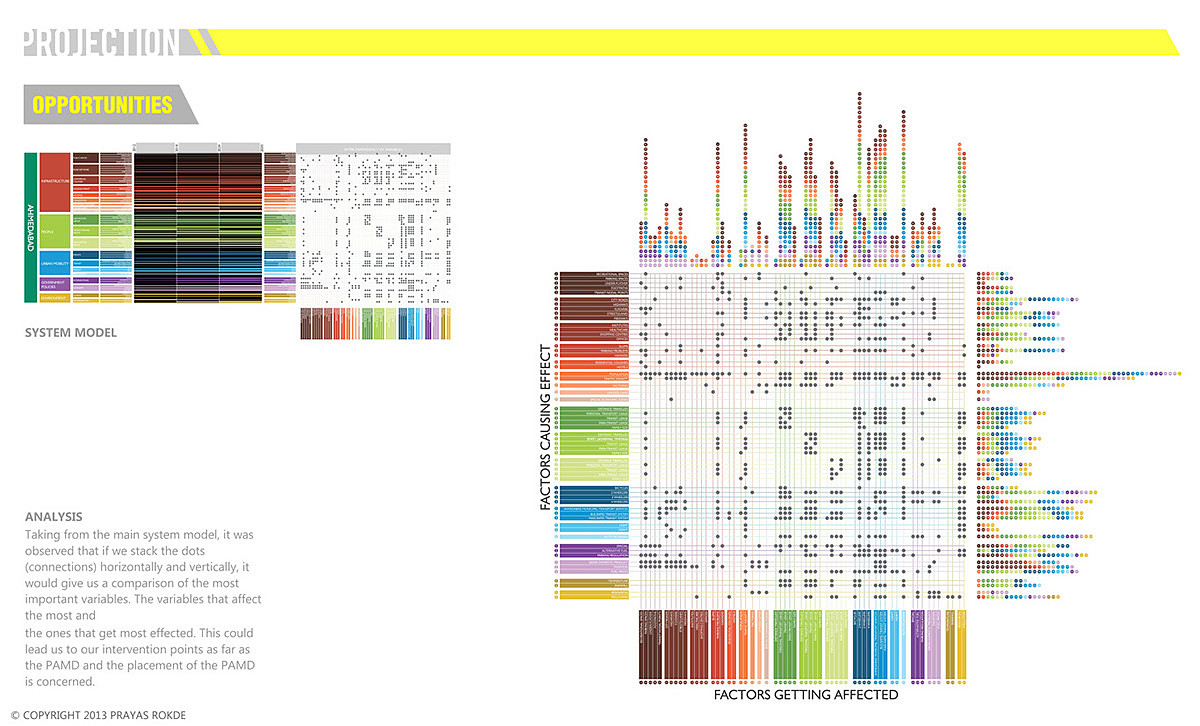Viewport: 1200px width, 726px height.
Task: Select the yellow ENVIRONMENT block
Action: pos(55,298)
